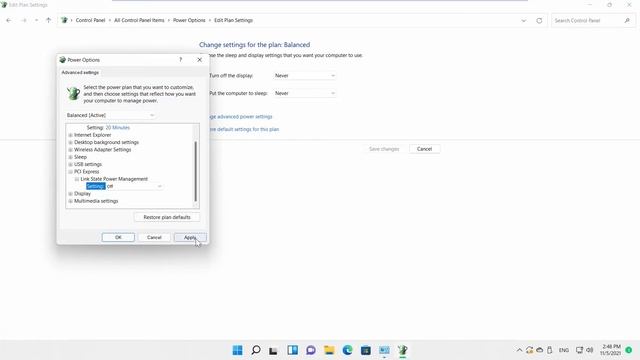Collapse Link State Power Management node
The image size is (640, 360).
click(77, 179)
